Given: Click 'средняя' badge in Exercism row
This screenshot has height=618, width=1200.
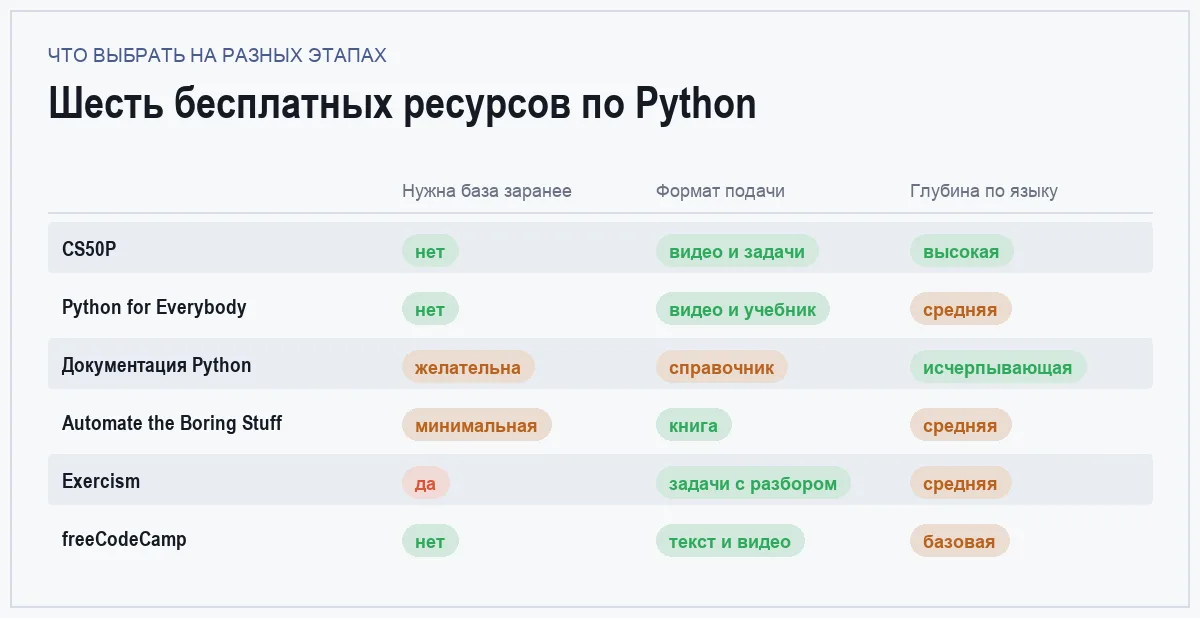Looking at the screenshot, I should pos(960,484).
